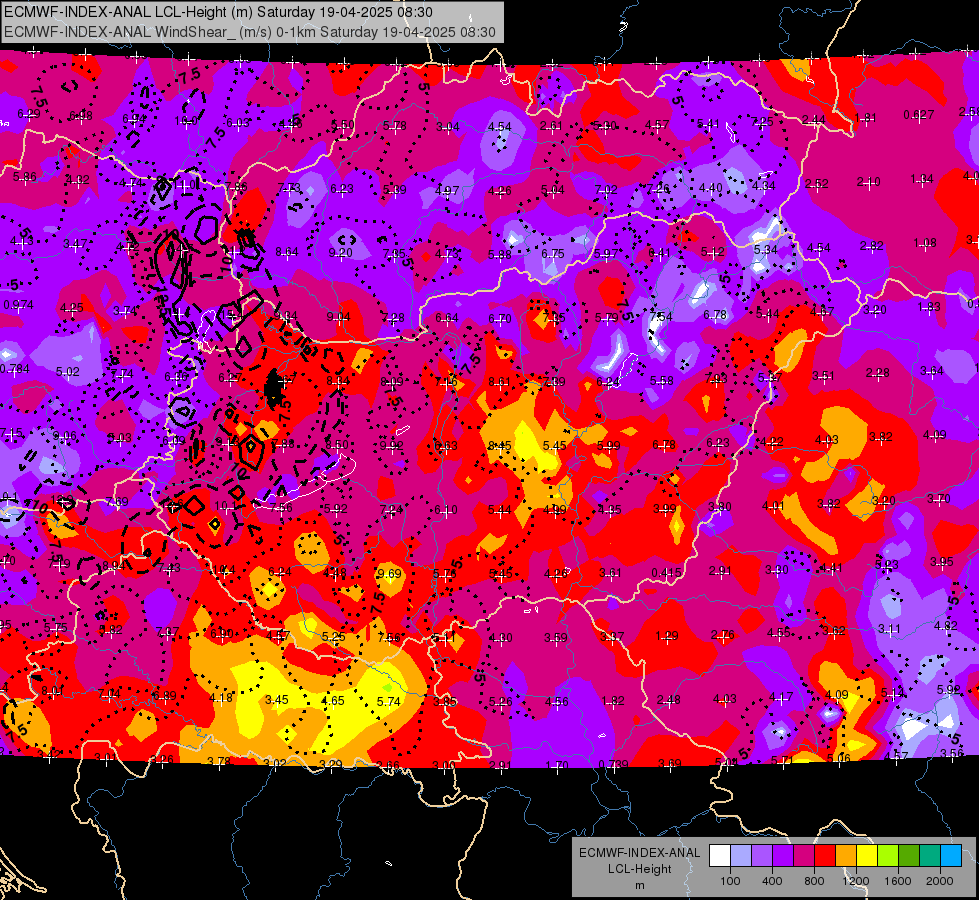Click the grid value 6.29
This screenshot has height=900, width=979.
pos(29,114)
